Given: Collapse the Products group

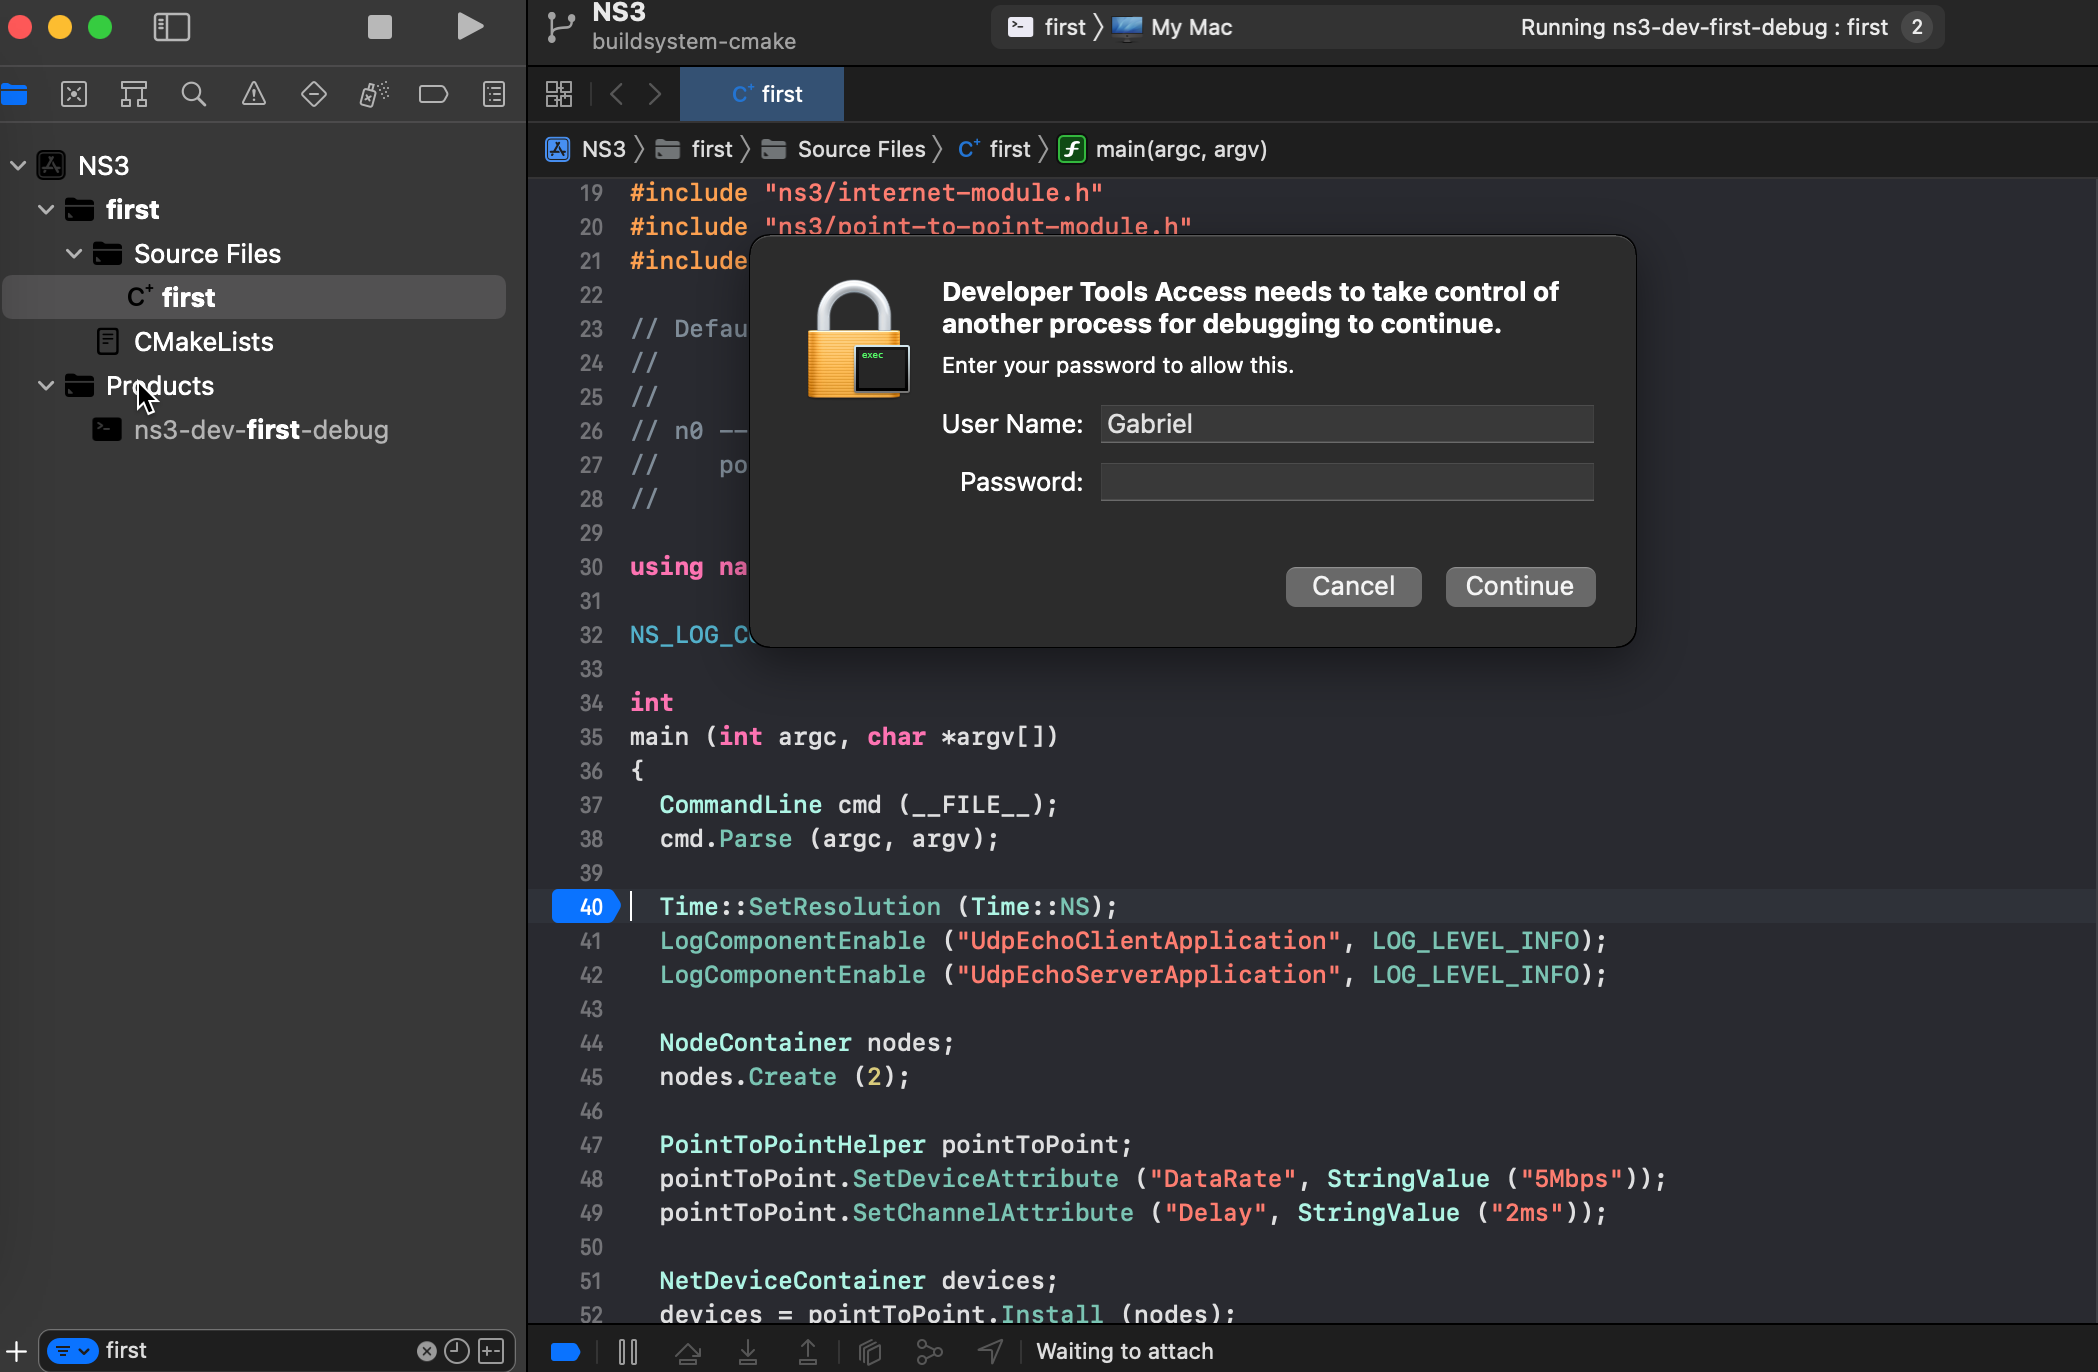Looking at the screenshot, I should [46, 386].
